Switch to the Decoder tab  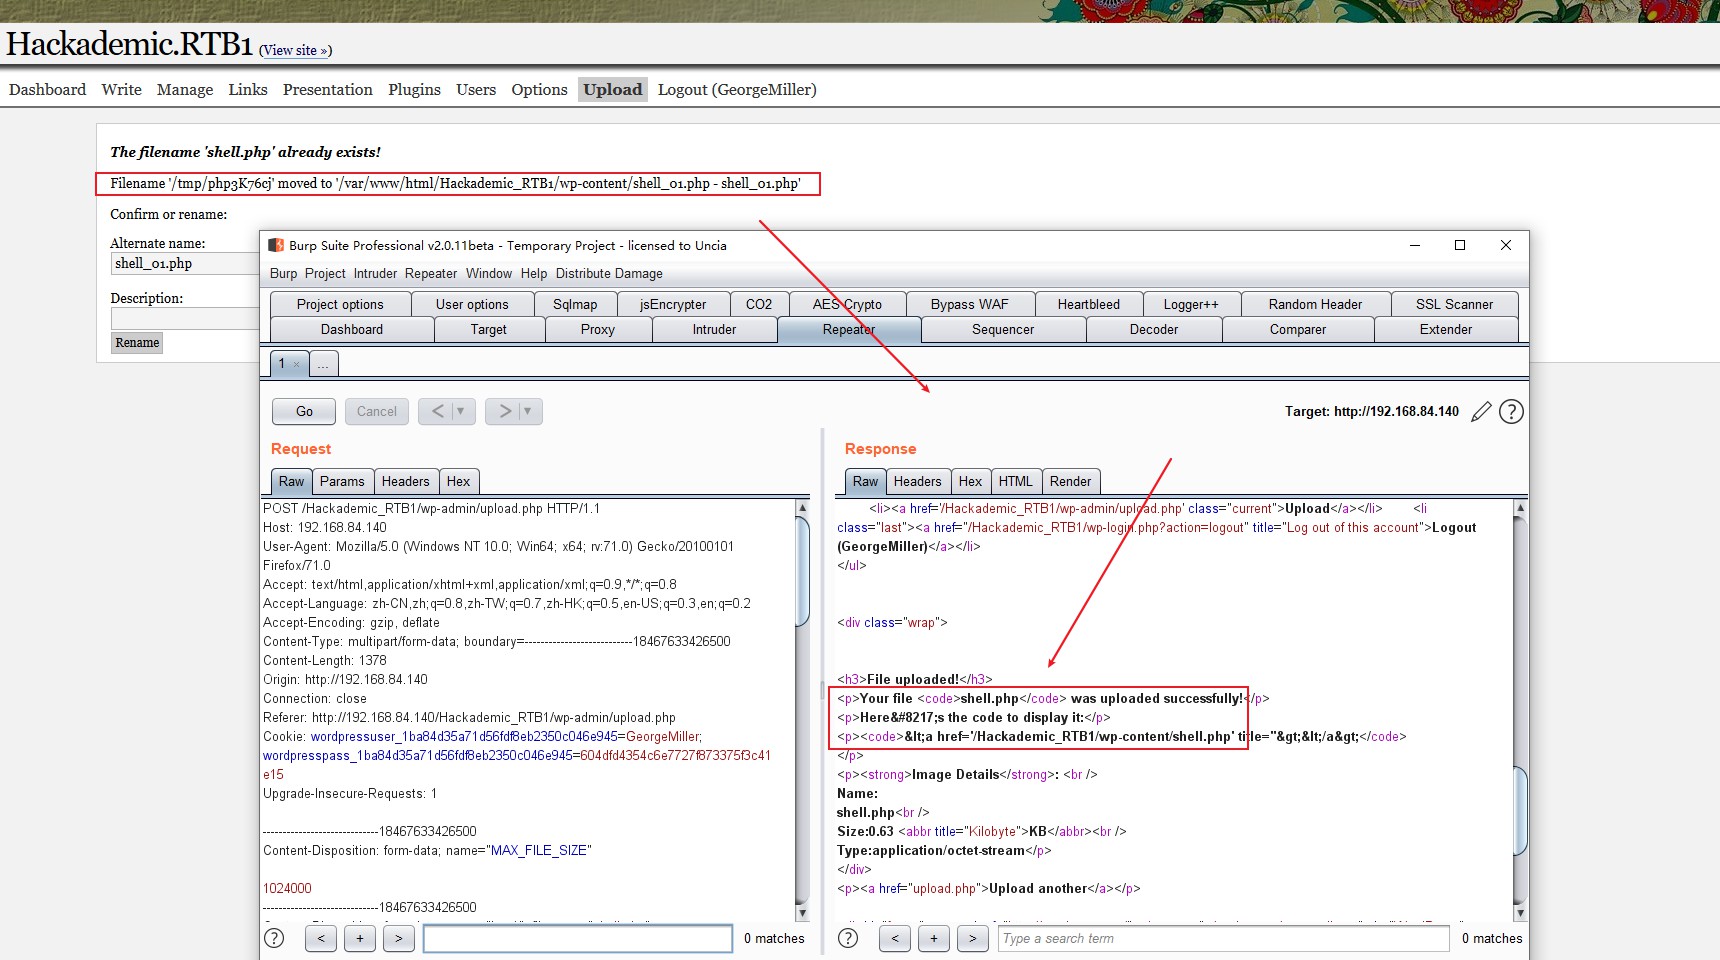pyautogui.click(x=1154, y=329)
